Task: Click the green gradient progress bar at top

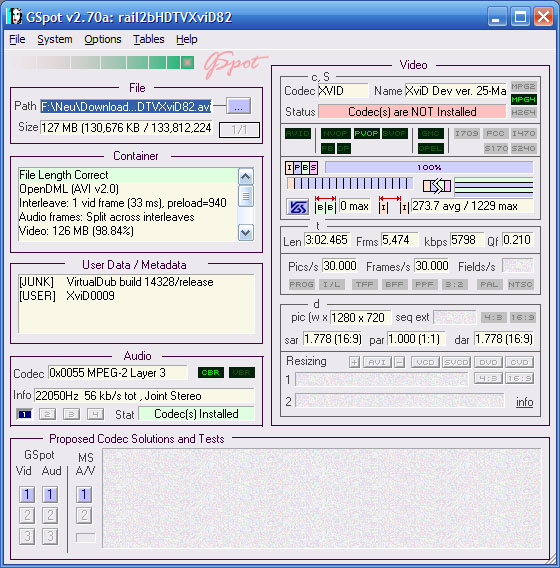Action: pos(103,62)
